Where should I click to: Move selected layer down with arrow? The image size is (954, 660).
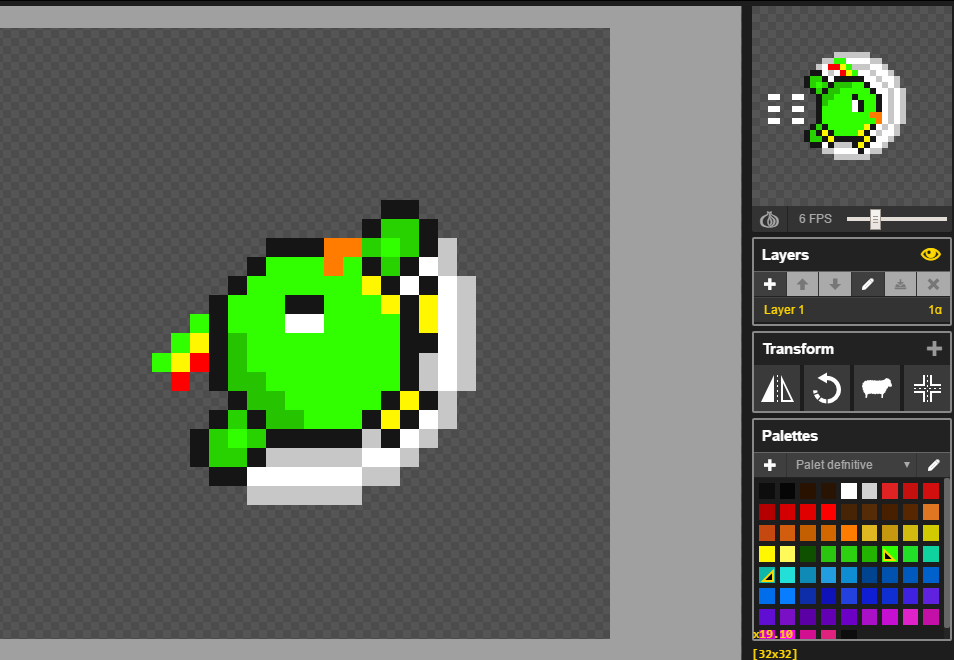coord(835,284)
